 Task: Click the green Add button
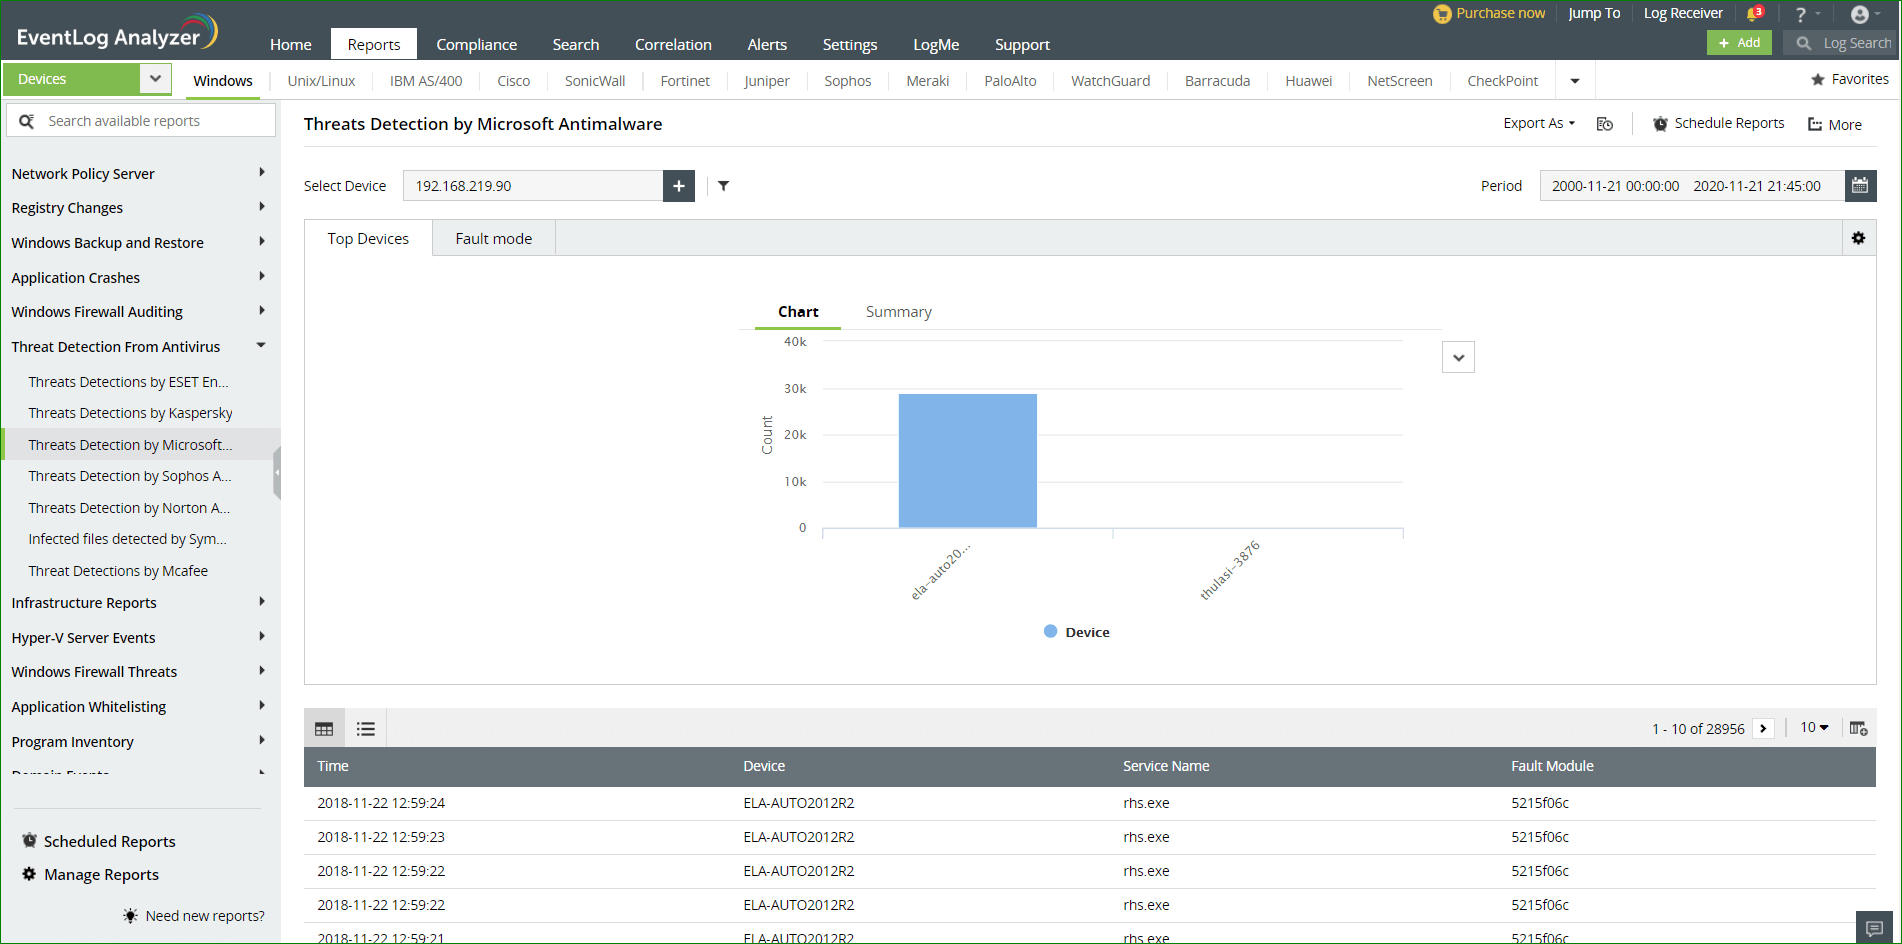coord(1739,43)
